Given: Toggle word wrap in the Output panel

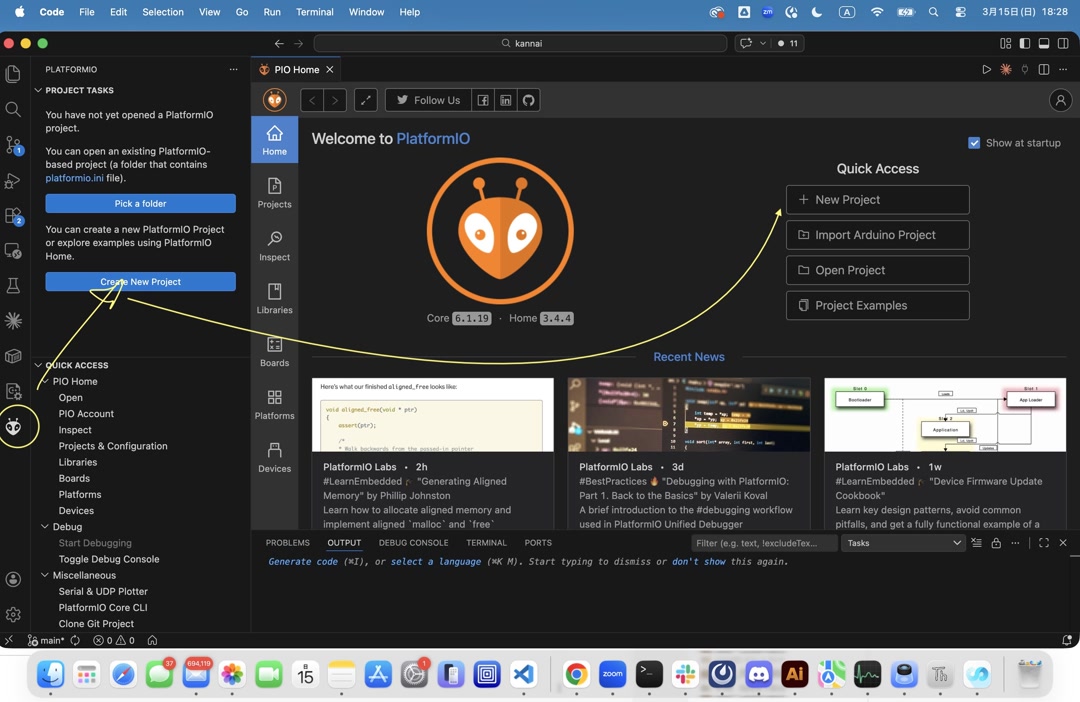Looking at the screenshot, I should [977, 543].
